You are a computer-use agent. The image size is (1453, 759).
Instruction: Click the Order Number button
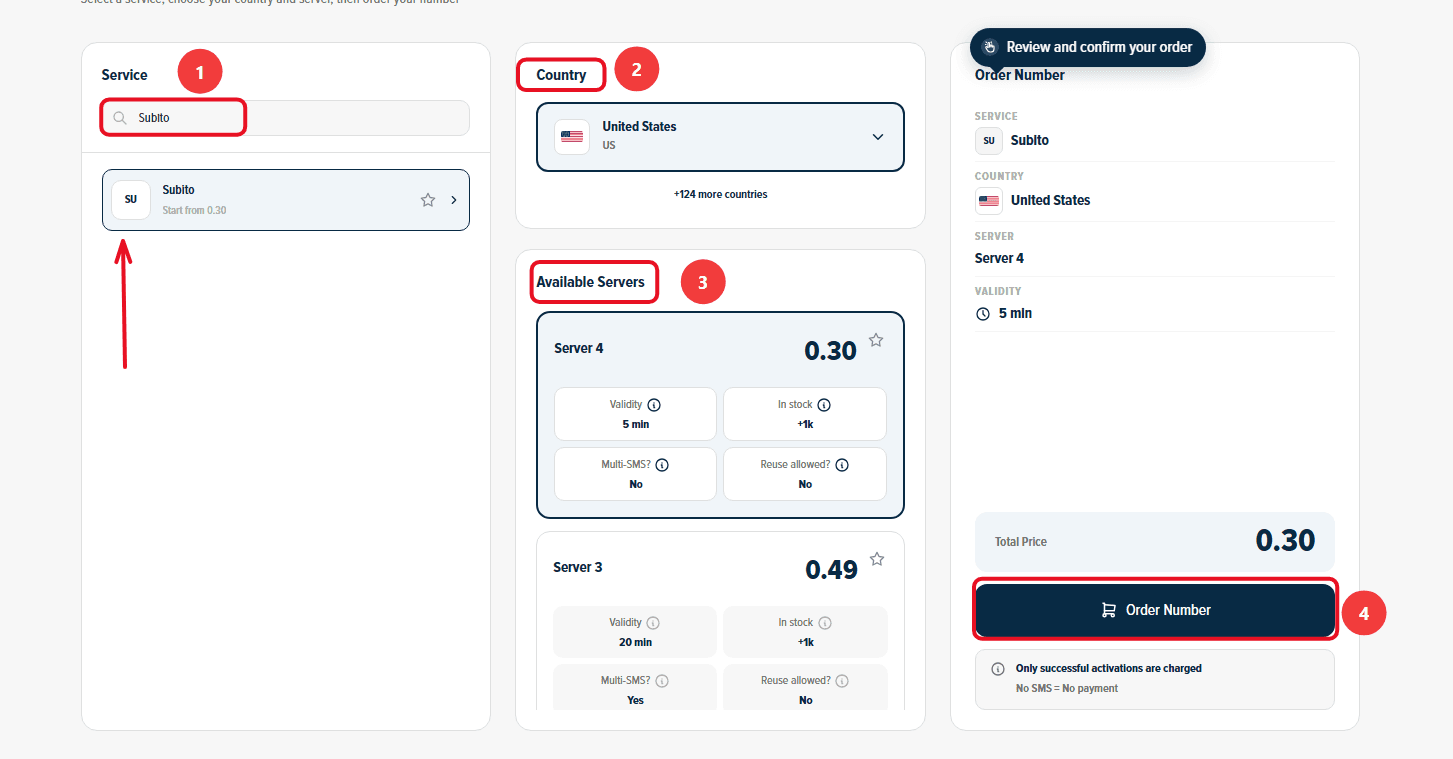tap(1155, 610)
